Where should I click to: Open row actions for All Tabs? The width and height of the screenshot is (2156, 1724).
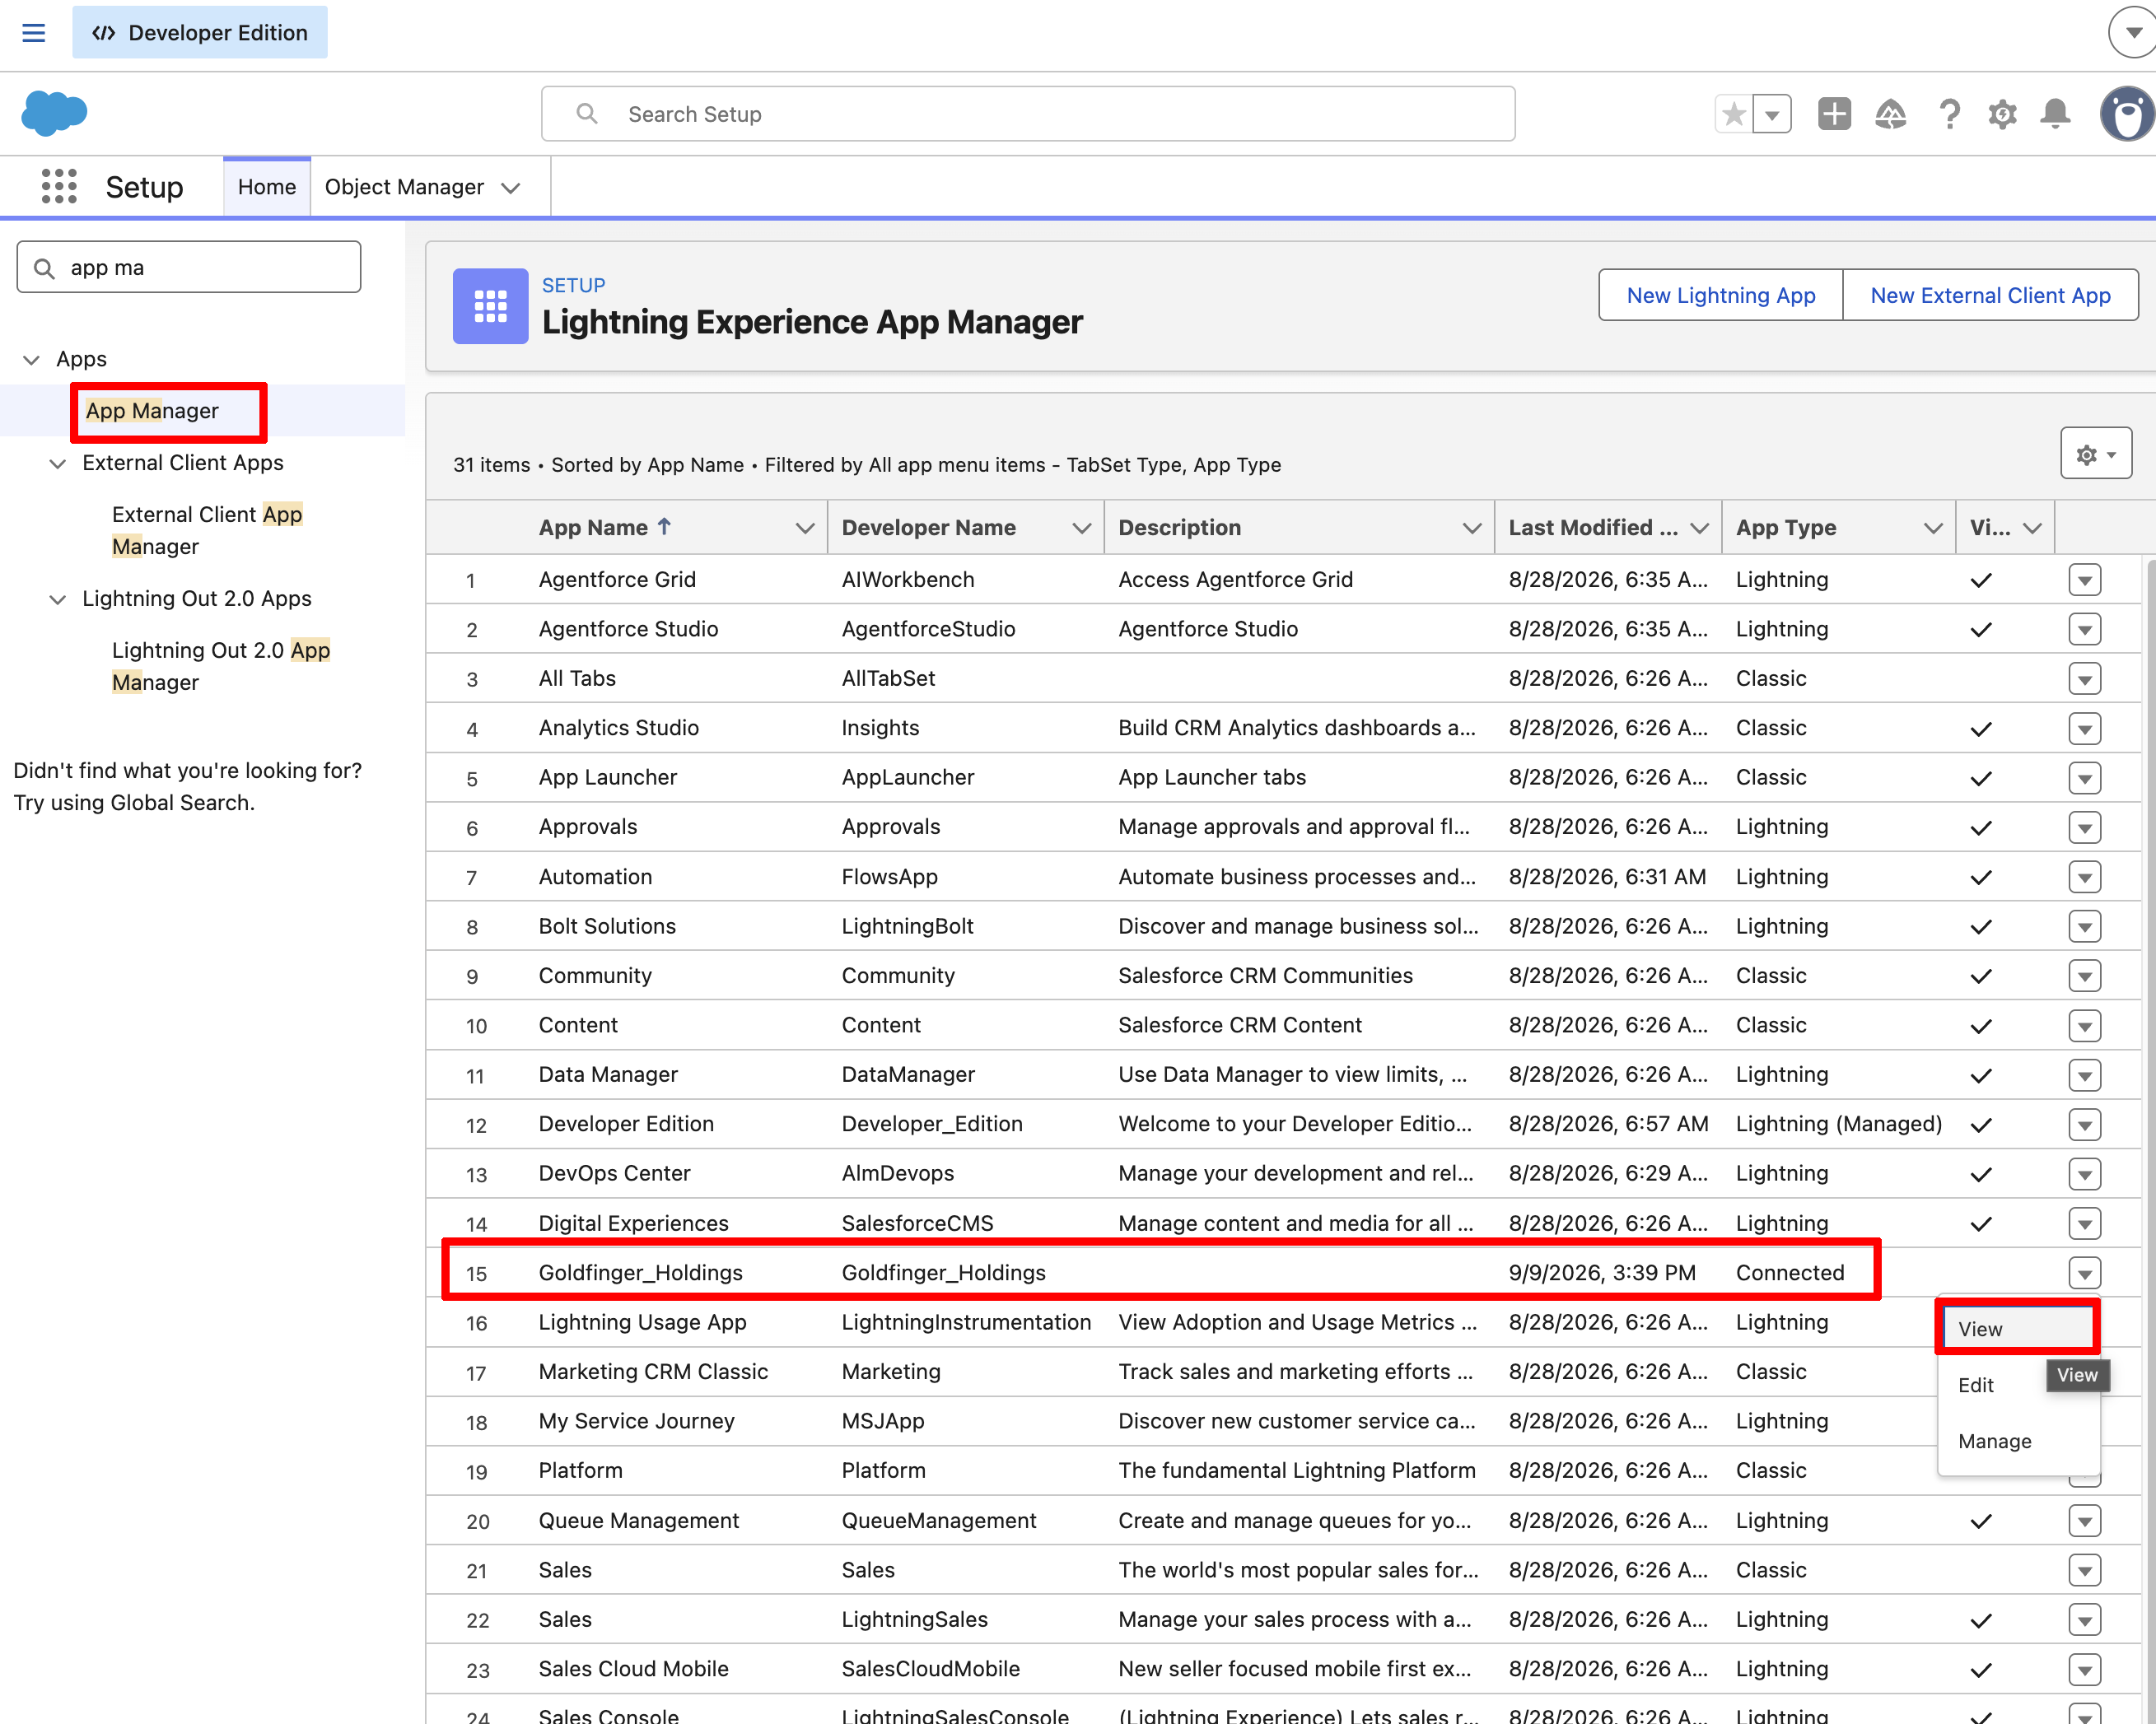tap(2084, 679)
